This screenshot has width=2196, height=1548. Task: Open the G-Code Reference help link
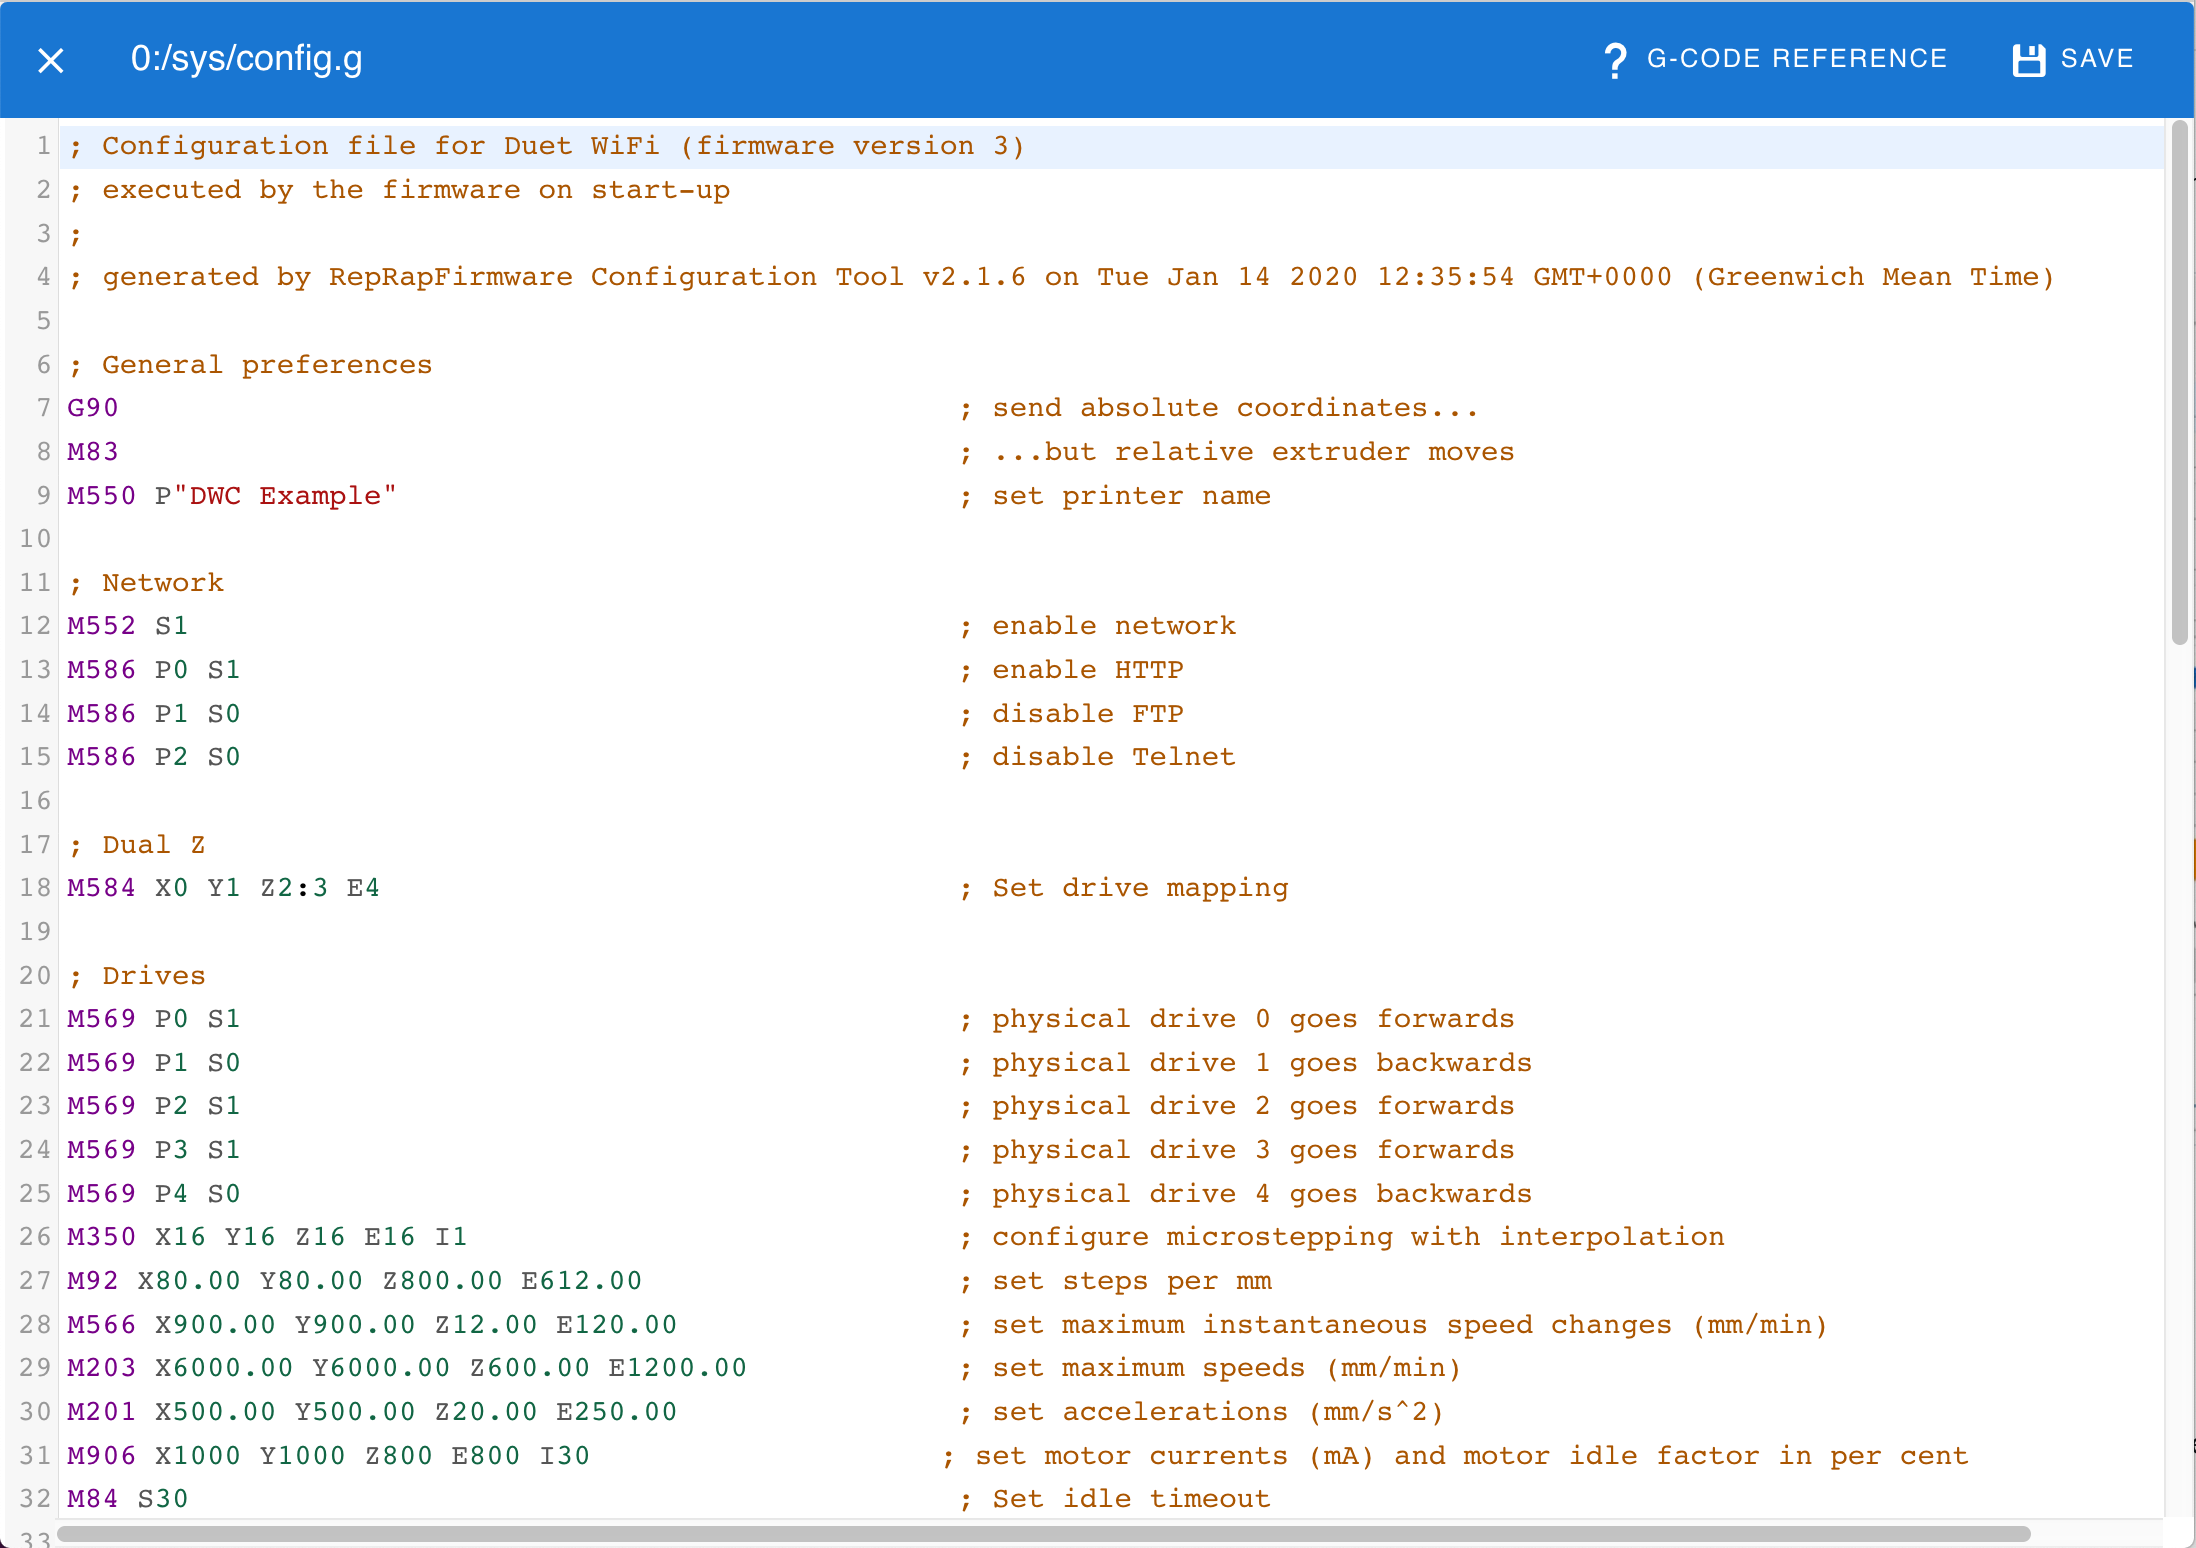click(1774, 59)
